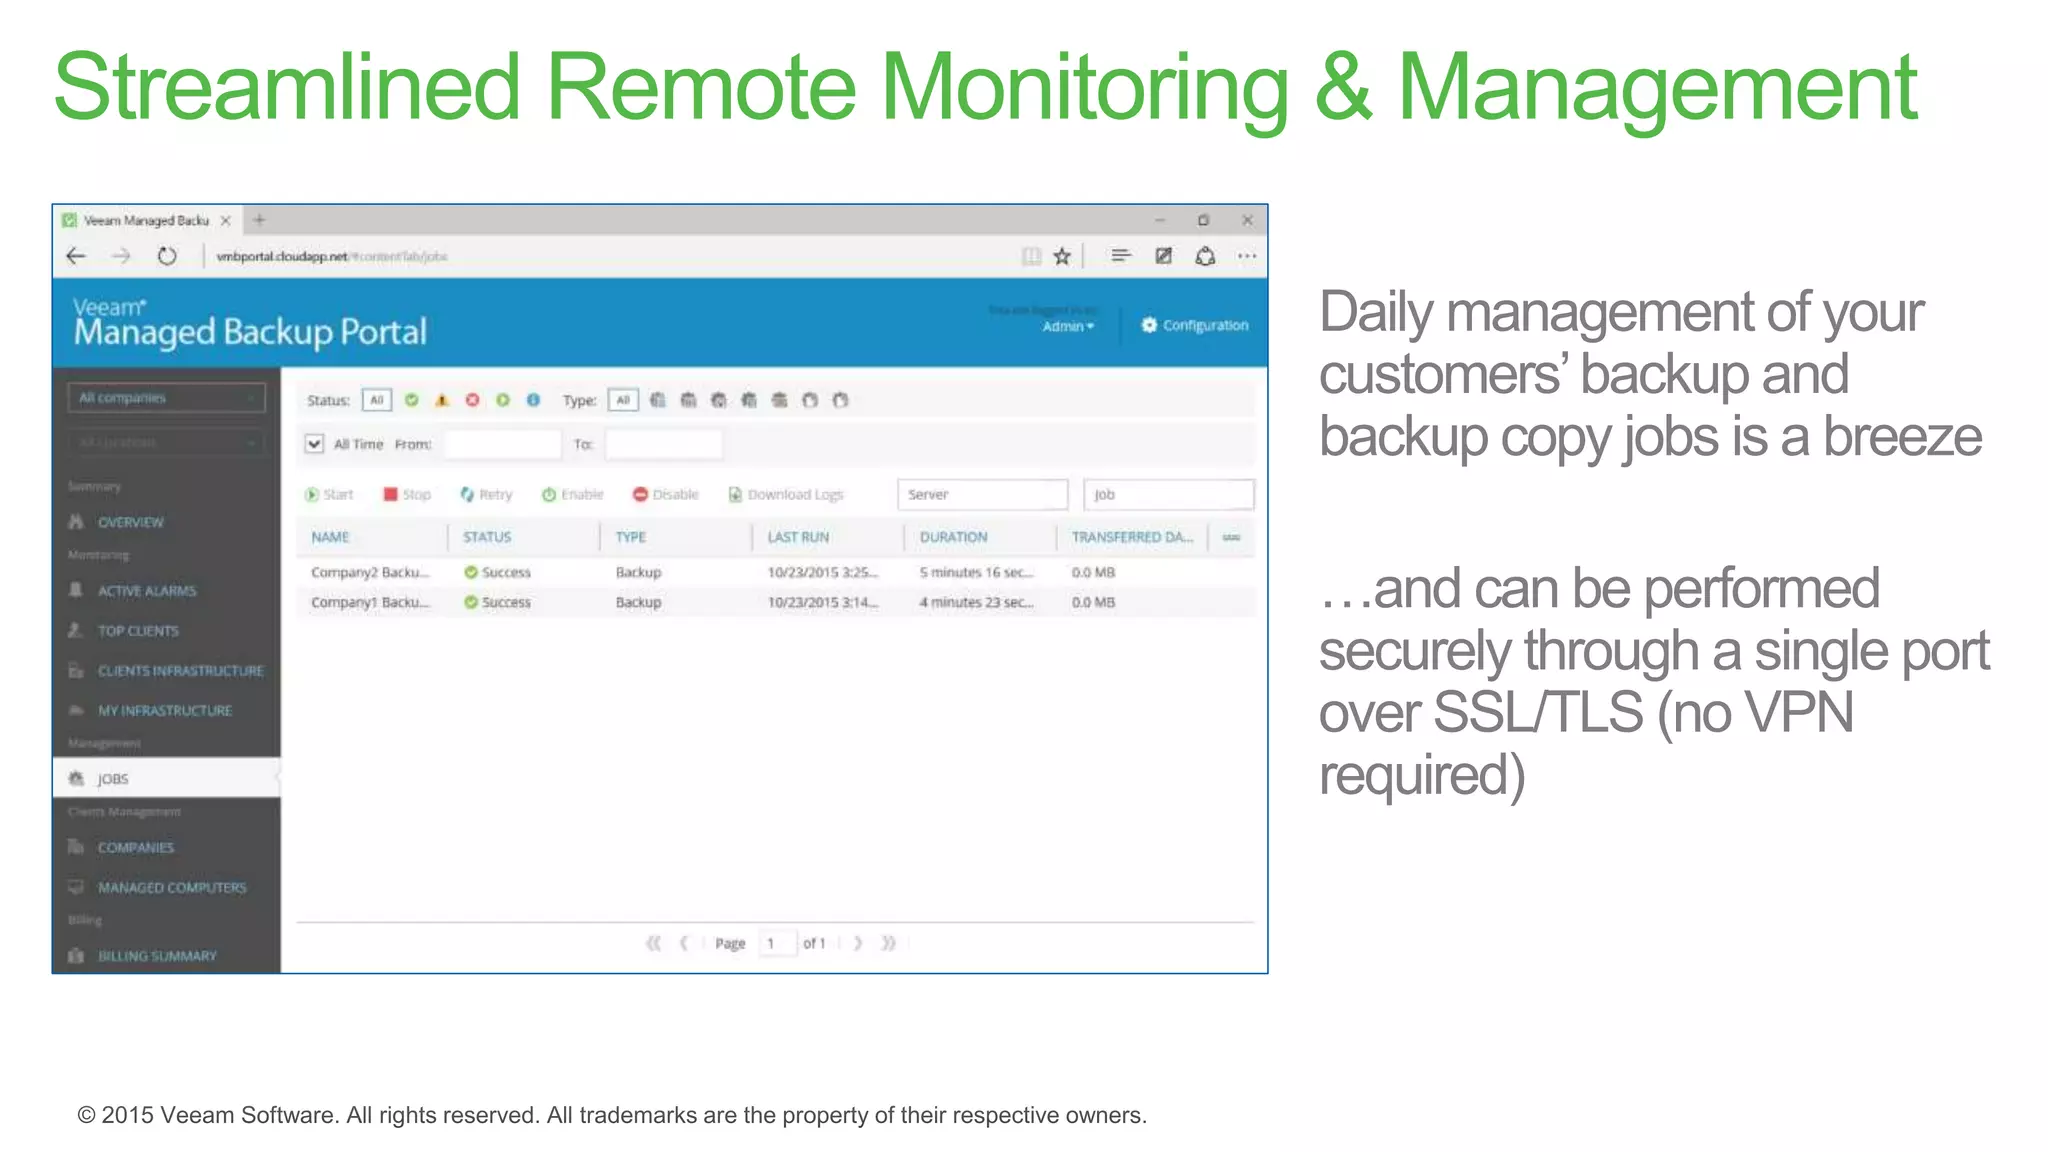
Task: Open the browser Hub icon
Action: click(1120, 256)
